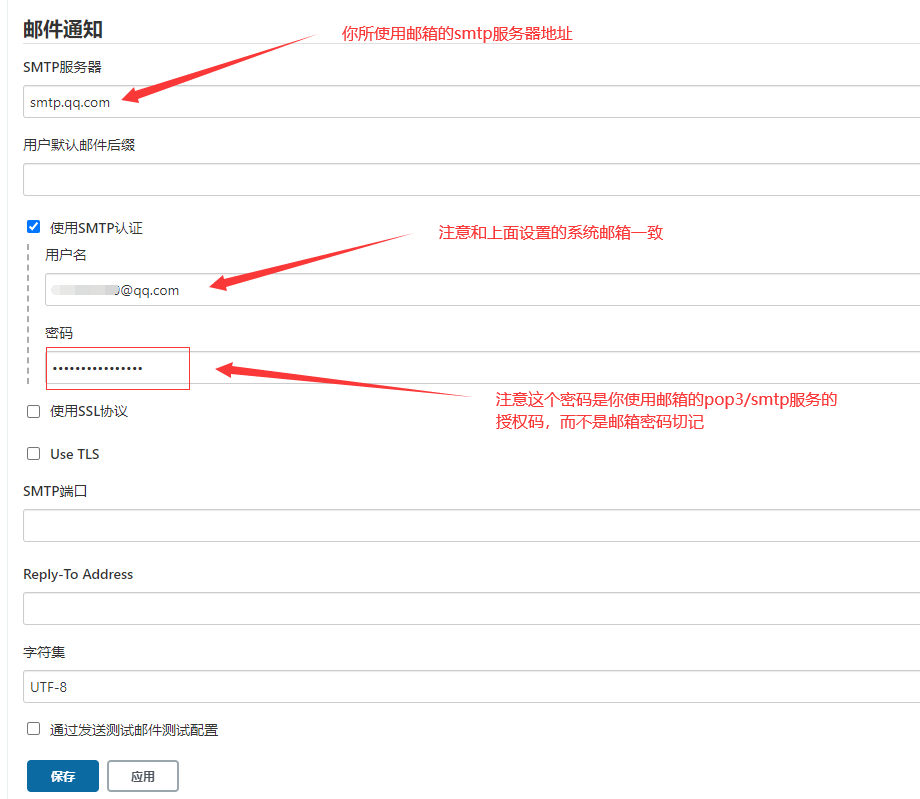The height and width of the screenshot is (799, 920).
Task: Focus the 用户默认邮件后缀 input box
Action: [x=470, y=180]
